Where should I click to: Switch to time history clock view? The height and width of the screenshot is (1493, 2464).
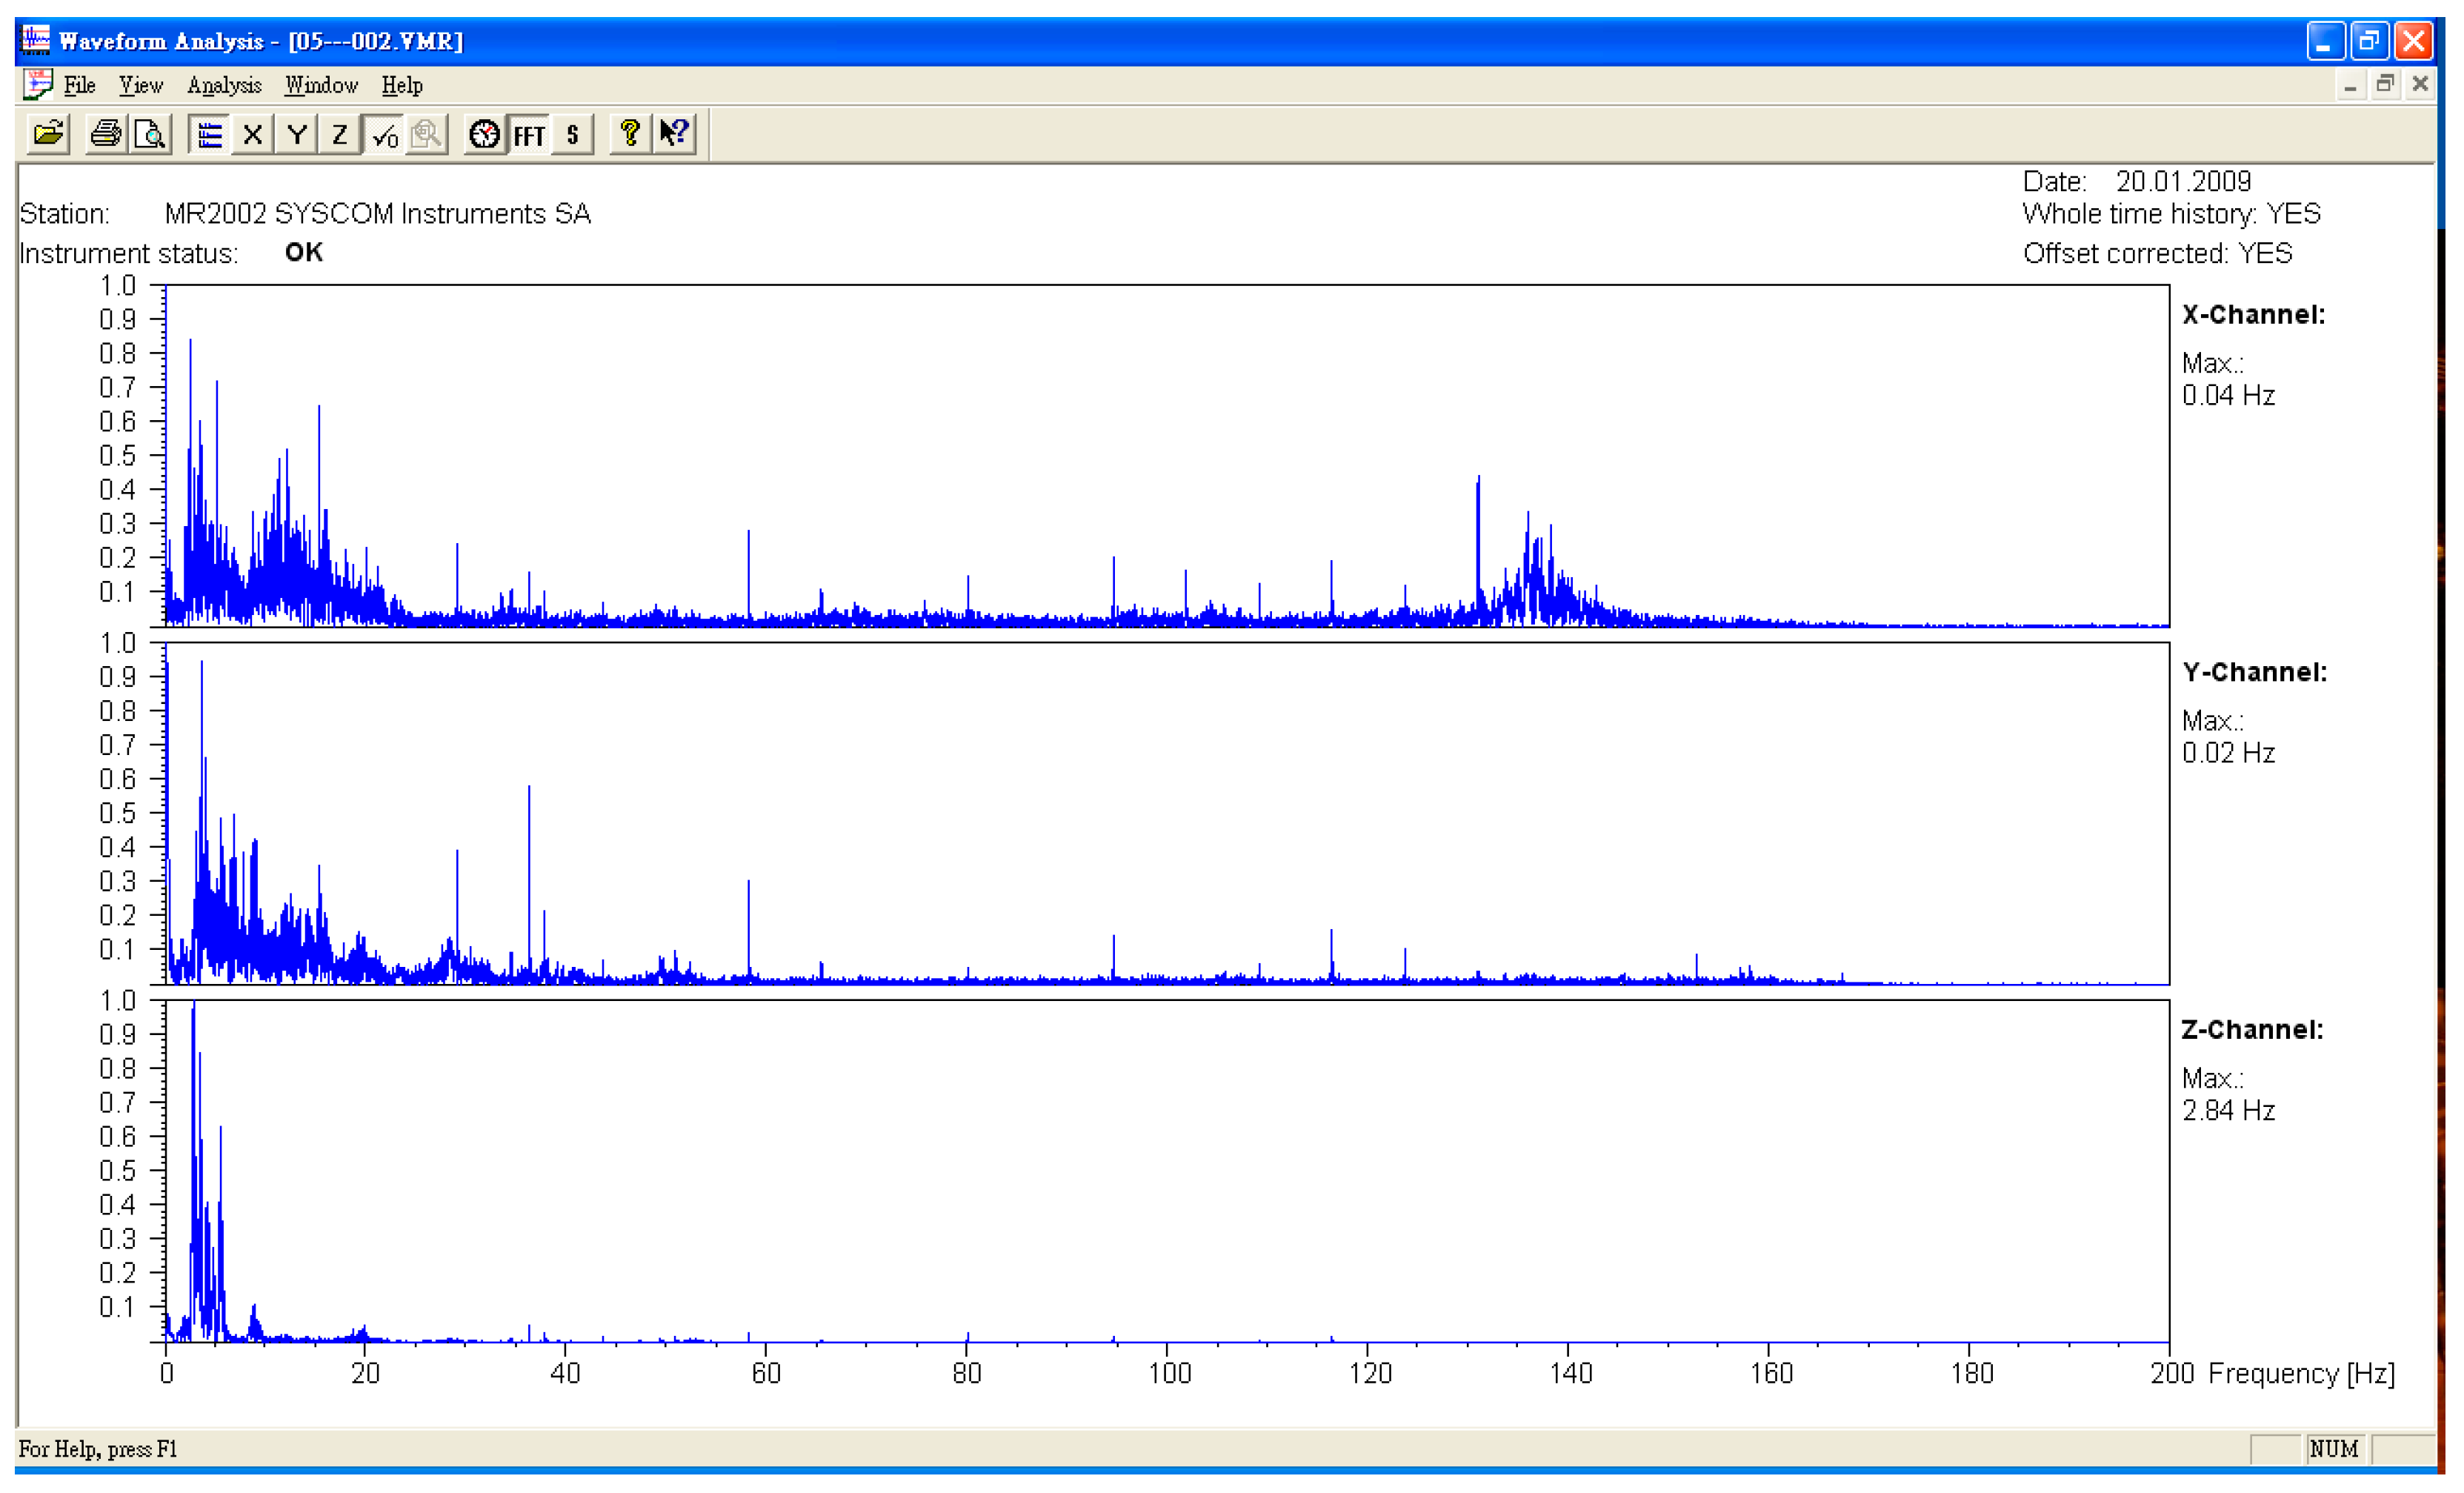pos(485,134)
